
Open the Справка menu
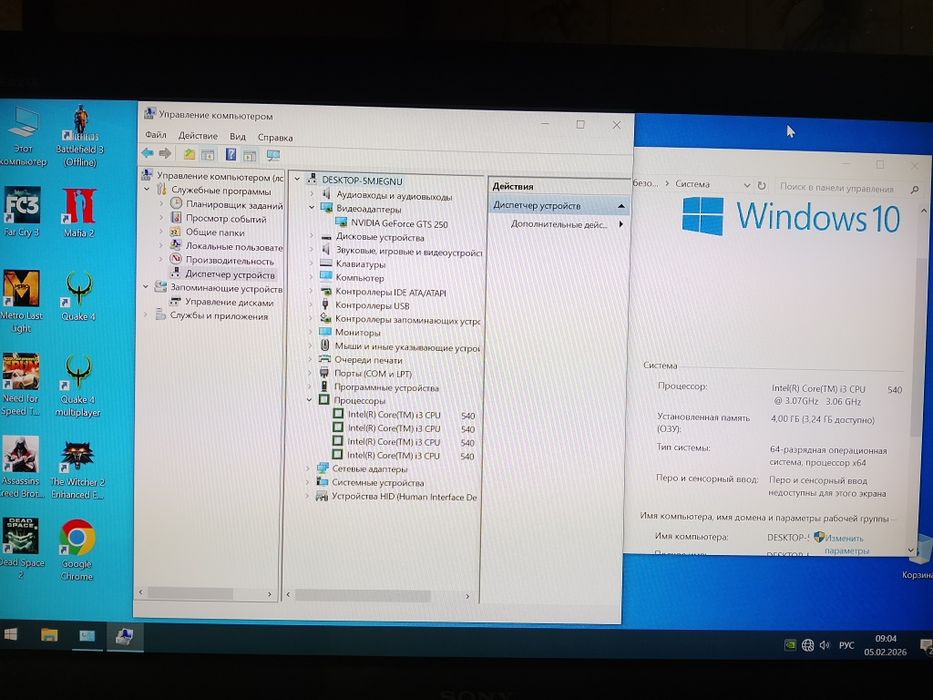(275, 138)
